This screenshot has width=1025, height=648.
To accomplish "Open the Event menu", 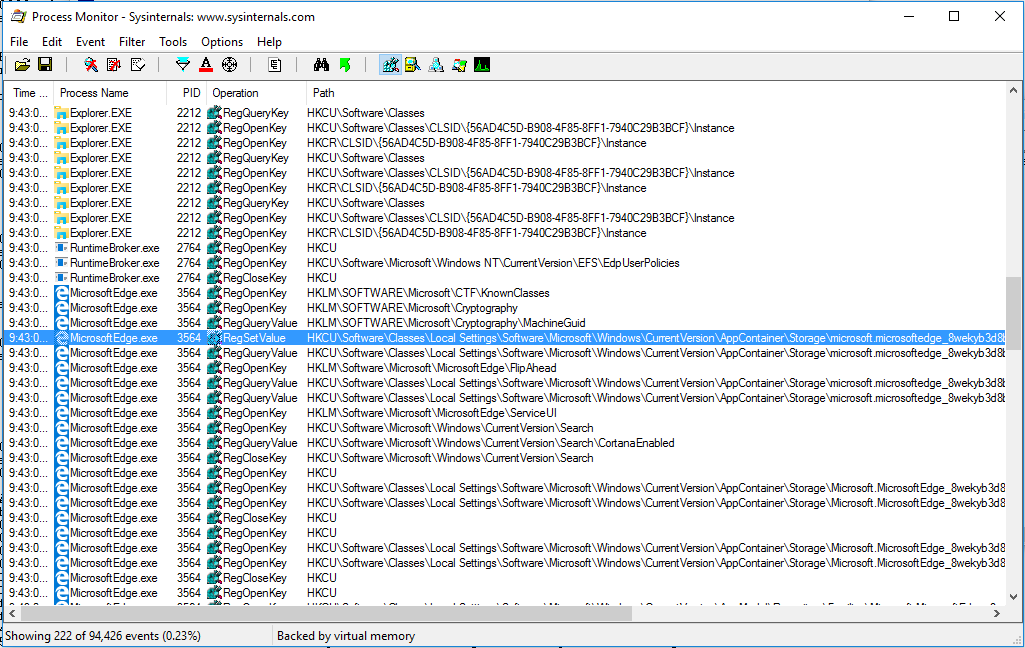I will [90, 42].
